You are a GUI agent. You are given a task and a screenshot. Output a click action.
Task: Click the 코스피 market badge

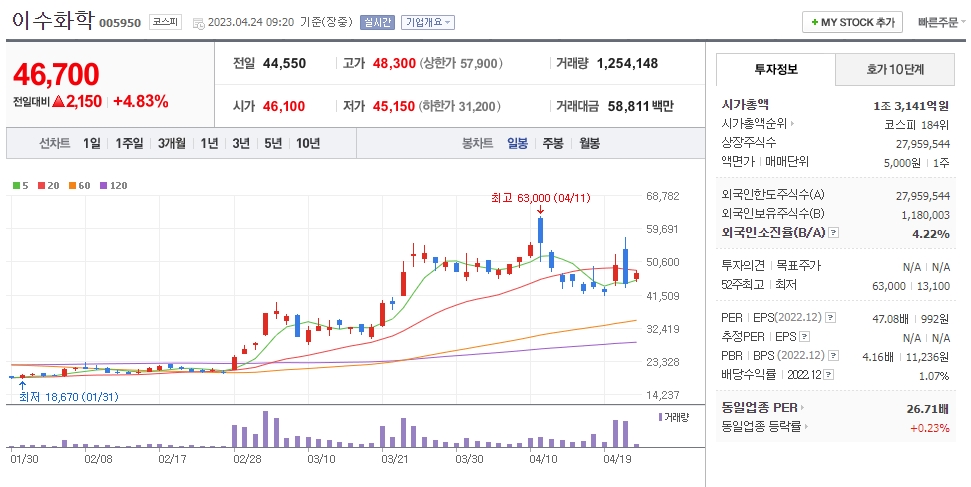pyautogui.click(x=165, y=22)
